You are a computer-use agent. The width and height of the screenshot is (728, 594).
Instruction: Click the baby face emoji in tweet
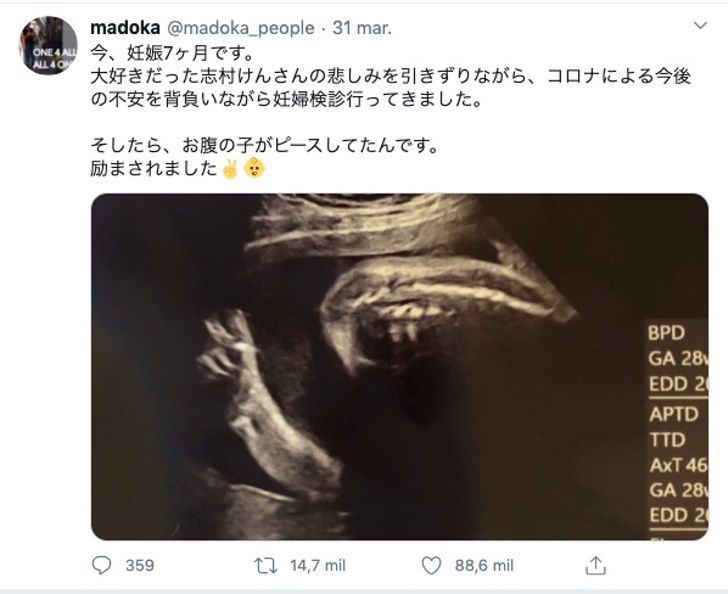tap(255, 169)
